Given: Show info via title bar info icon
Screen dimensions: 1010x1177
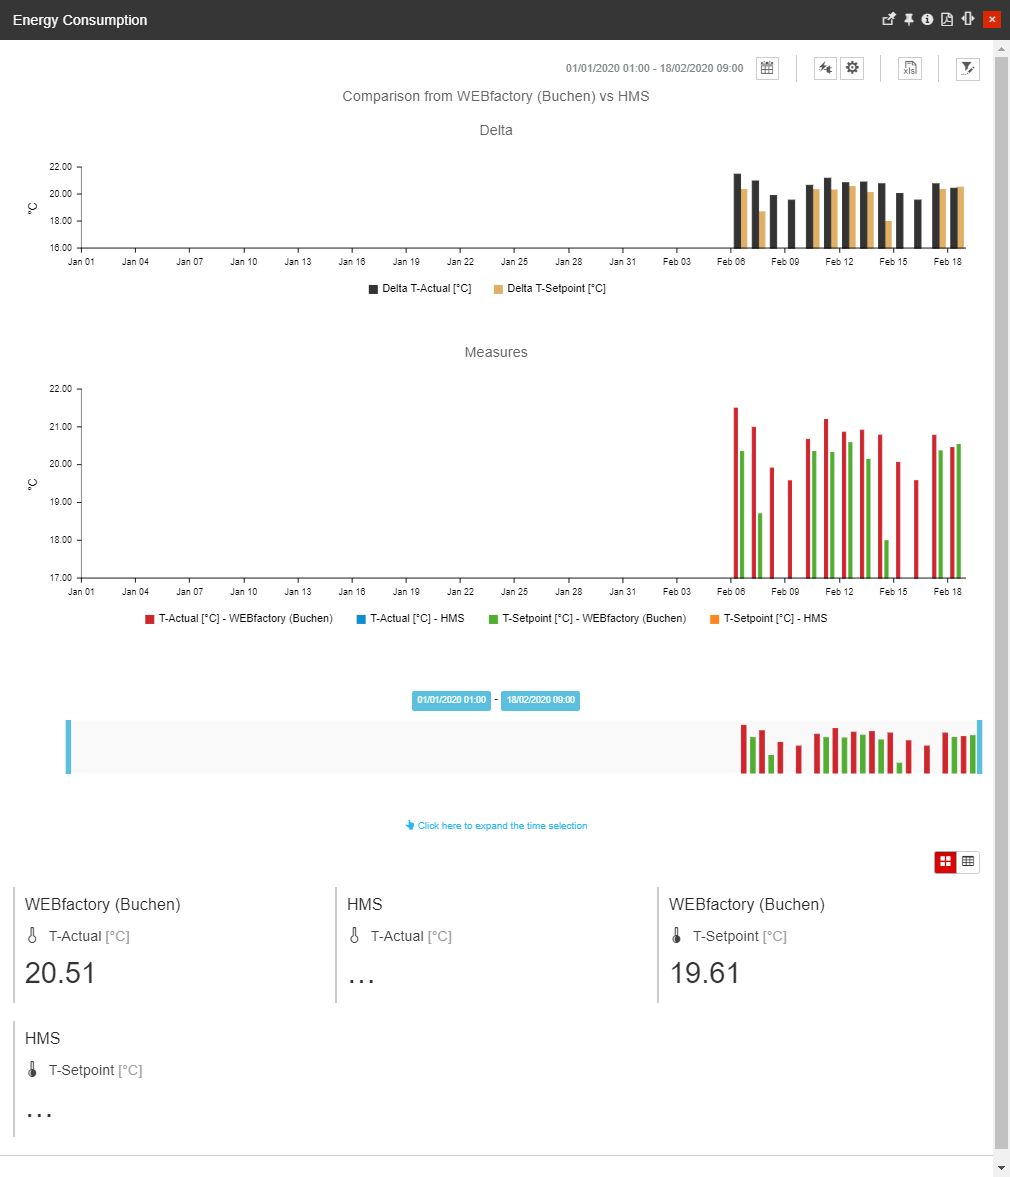Looking at the screenshot, I should [927, 19].
